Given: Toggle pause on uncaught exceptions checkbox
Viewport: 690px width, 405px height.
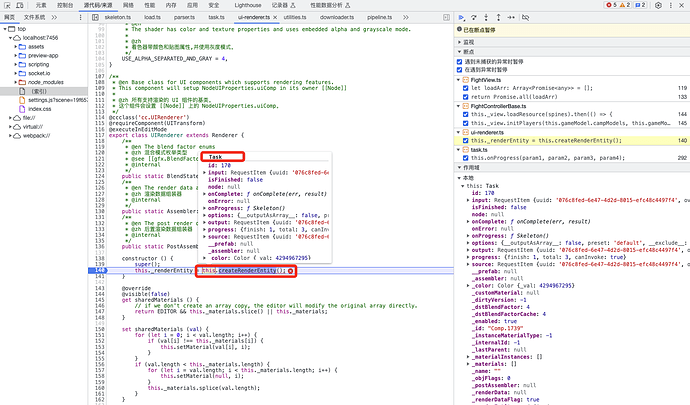Looking at the screenshot, I should pyautogui.click(x=459, y=62).
